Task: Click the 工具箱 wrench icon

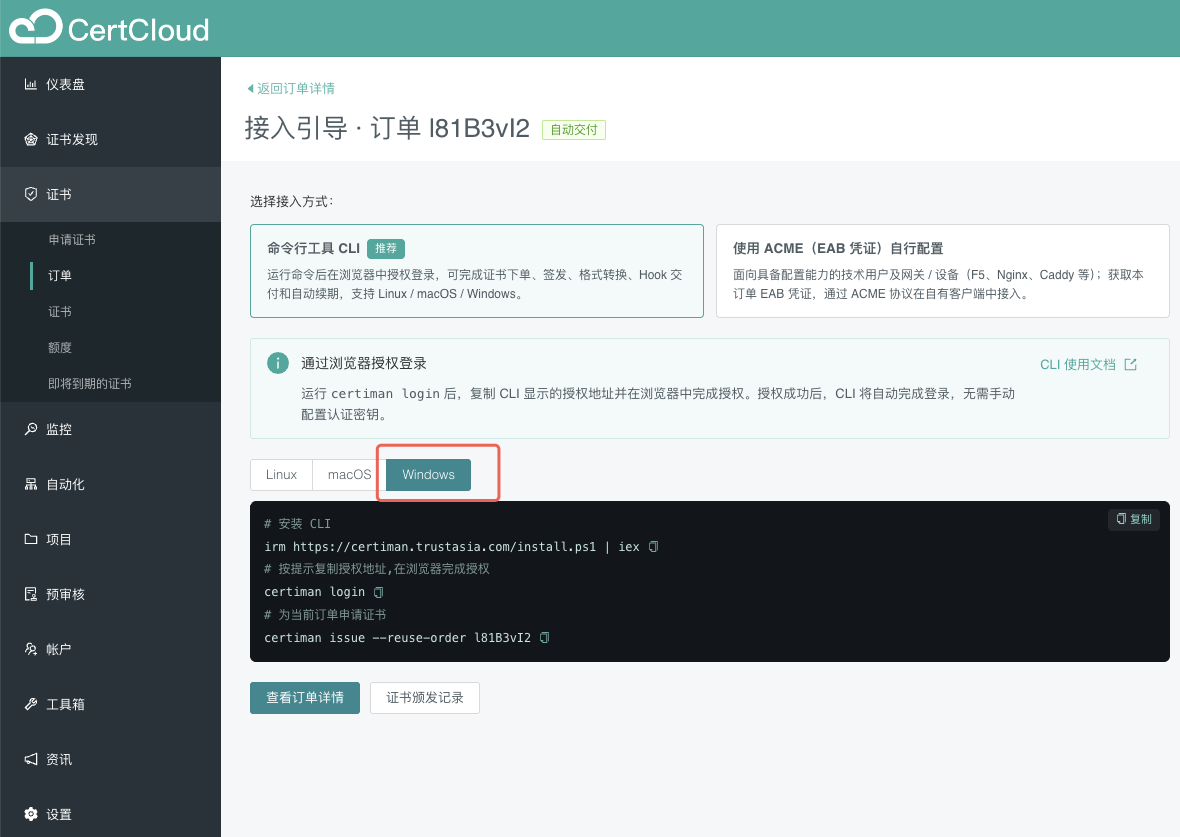Action: (x=31, y=704)
